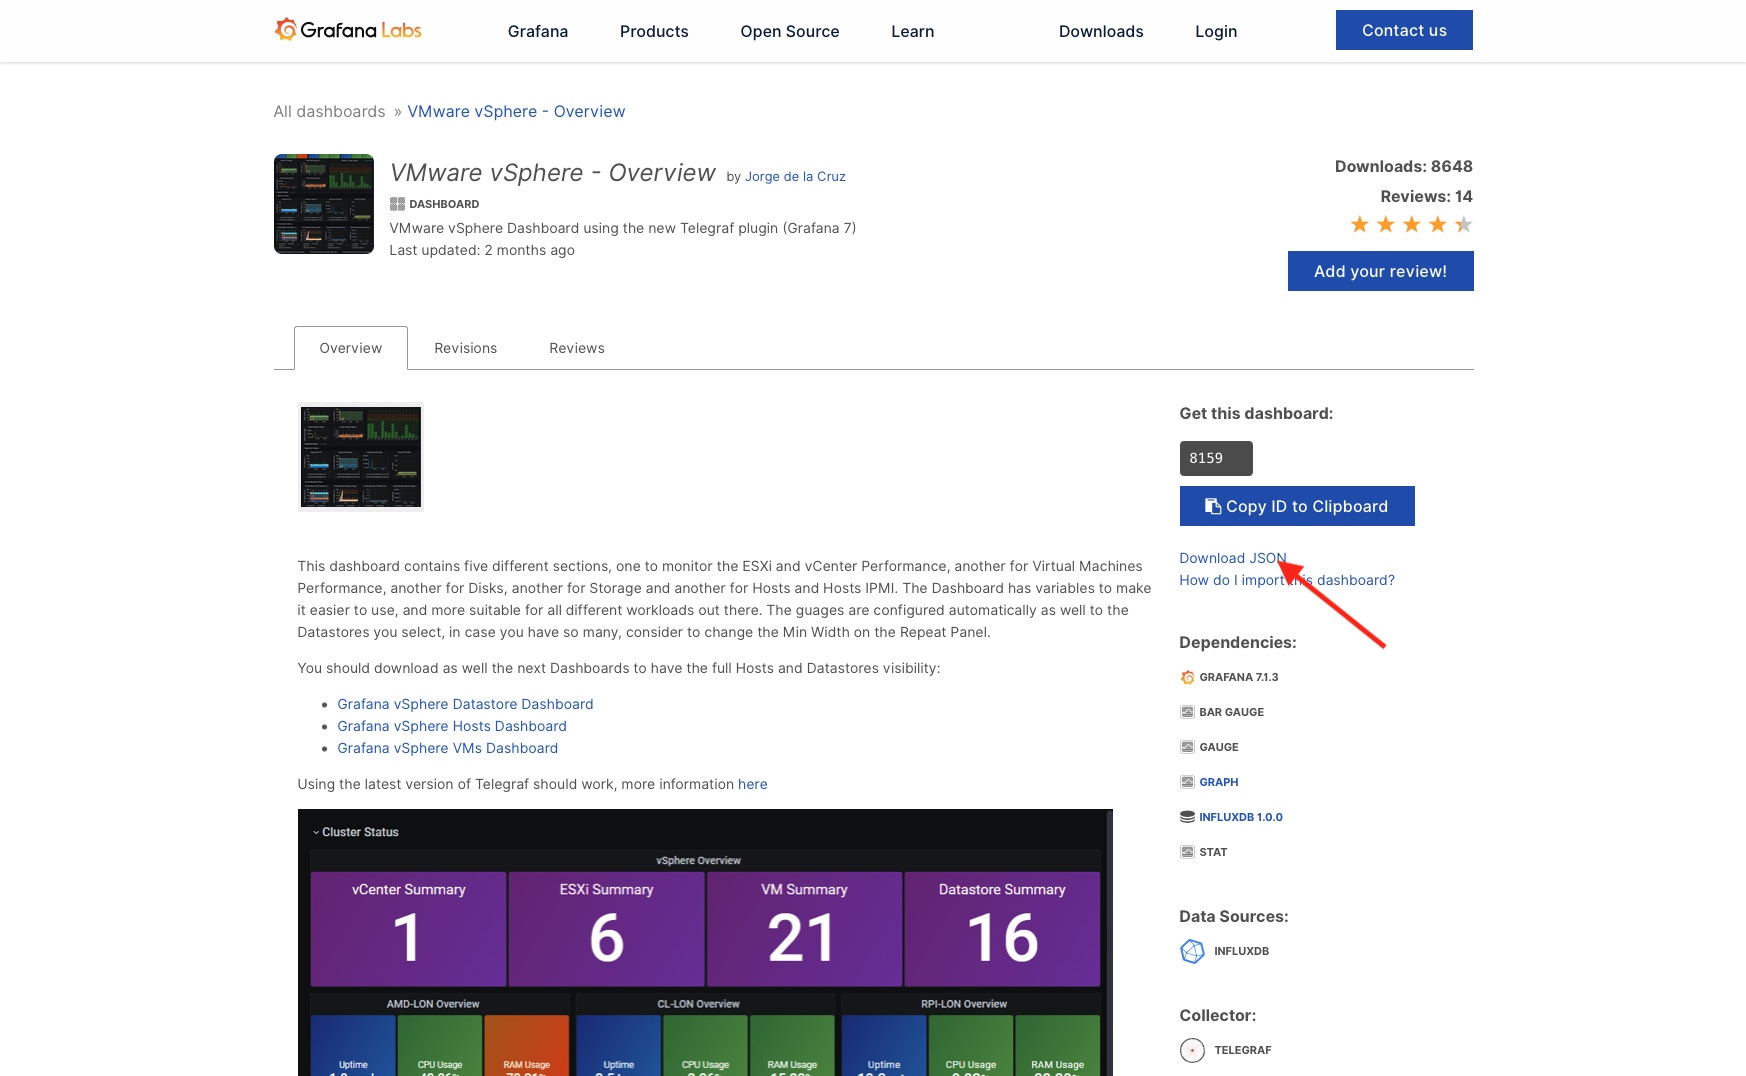The width and height of the screenshot is (1746, 1076).
Task: Click the clipboard icon in Copy ID button
Action: point(1213,506)
